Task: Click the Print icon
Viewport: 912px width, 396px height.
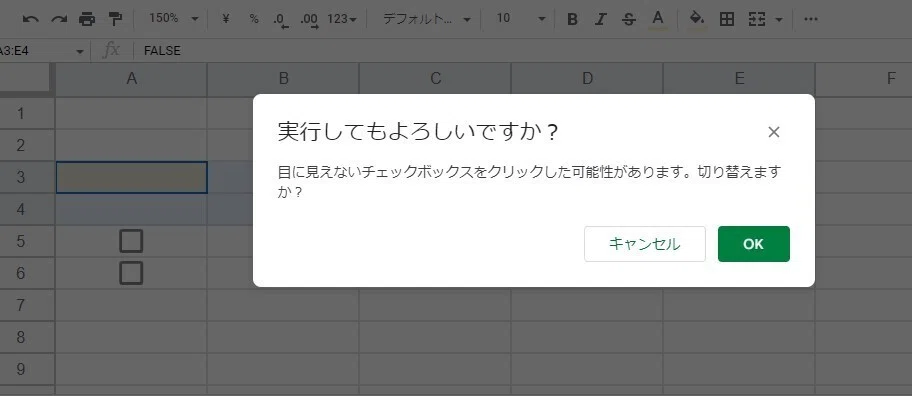Action: click(87, 19)
